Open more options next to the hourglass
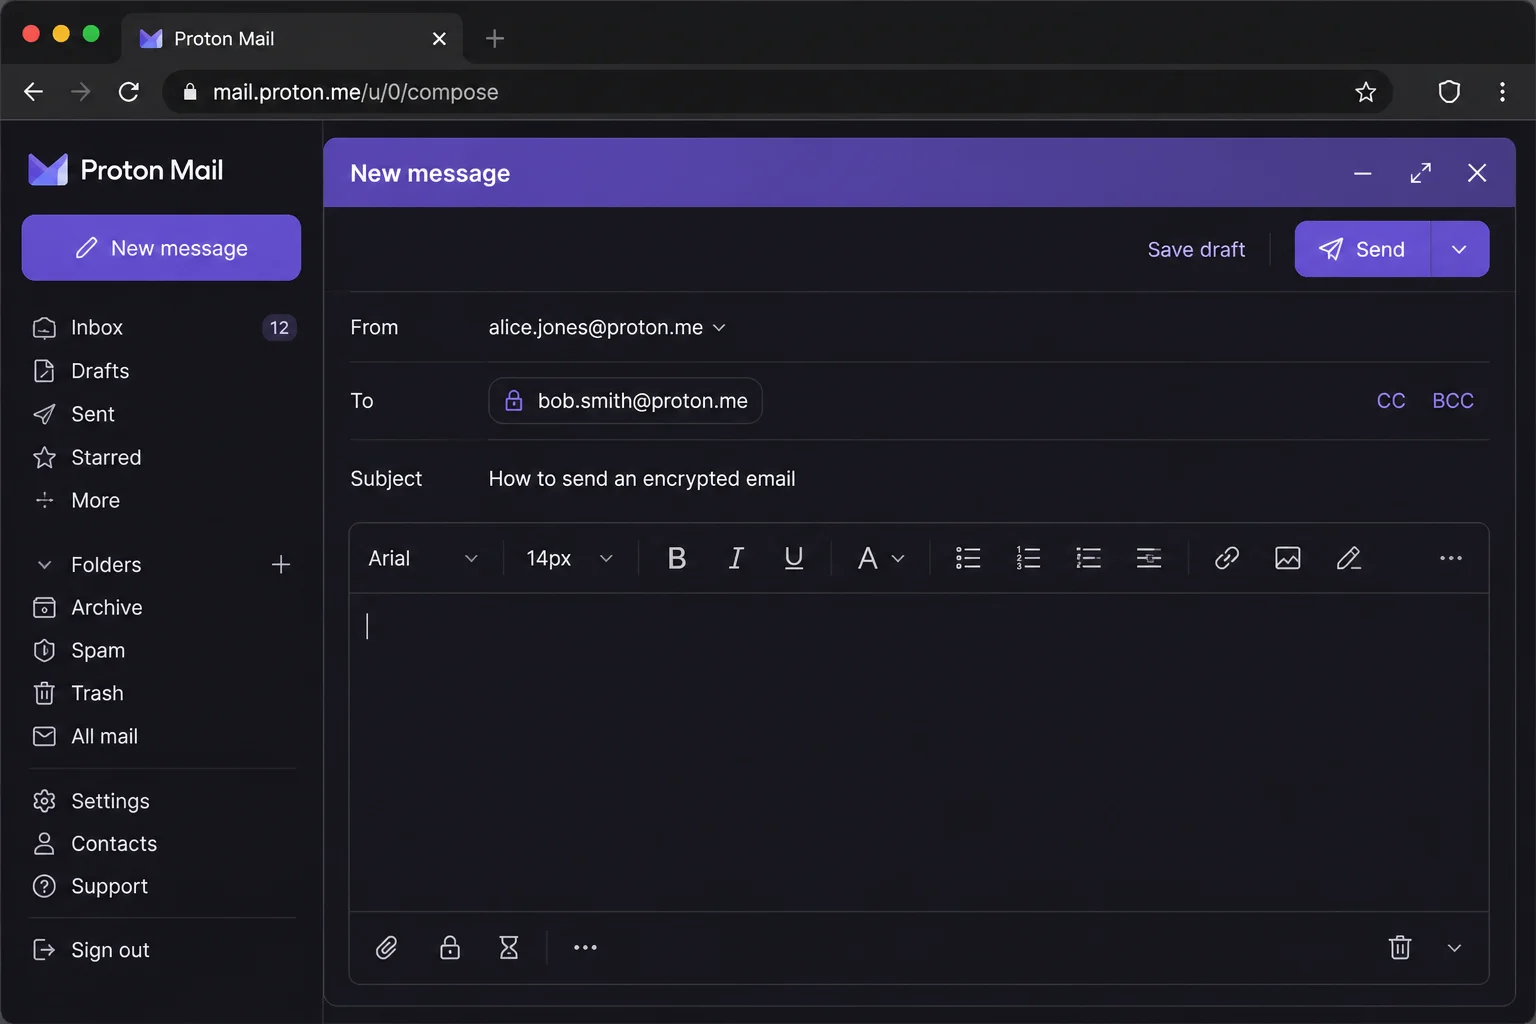Screen dimensions: 1536x1024 click(585, 947)
